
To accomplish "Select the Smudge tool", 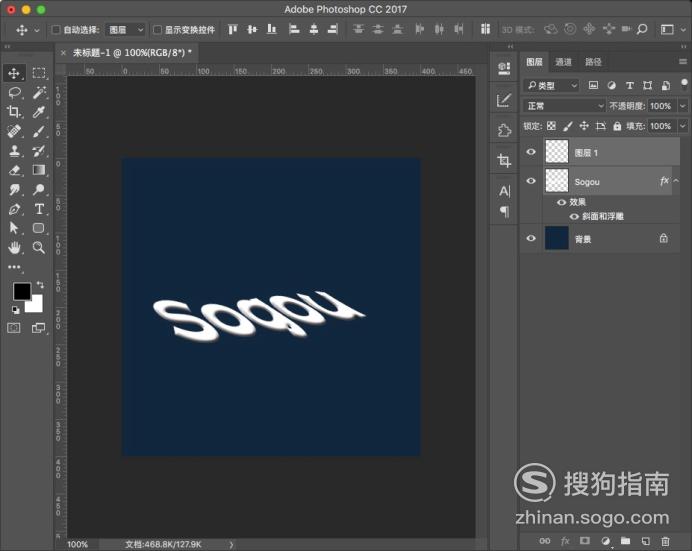I will 14,190.
